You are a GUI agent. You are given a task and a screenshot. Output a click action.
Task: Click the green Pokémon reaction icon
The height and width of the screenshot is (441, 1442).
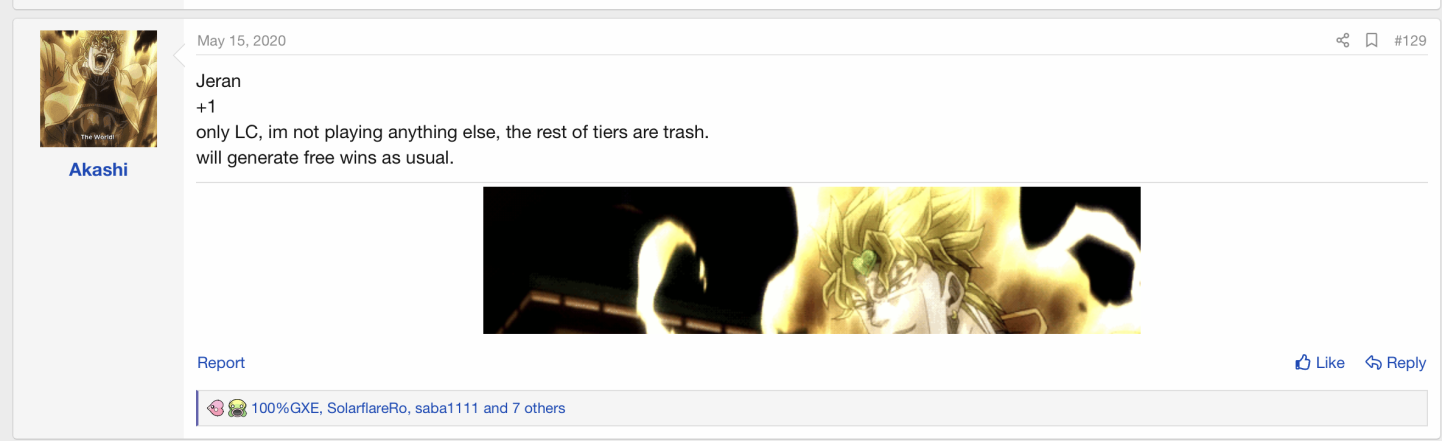point(237,408)
